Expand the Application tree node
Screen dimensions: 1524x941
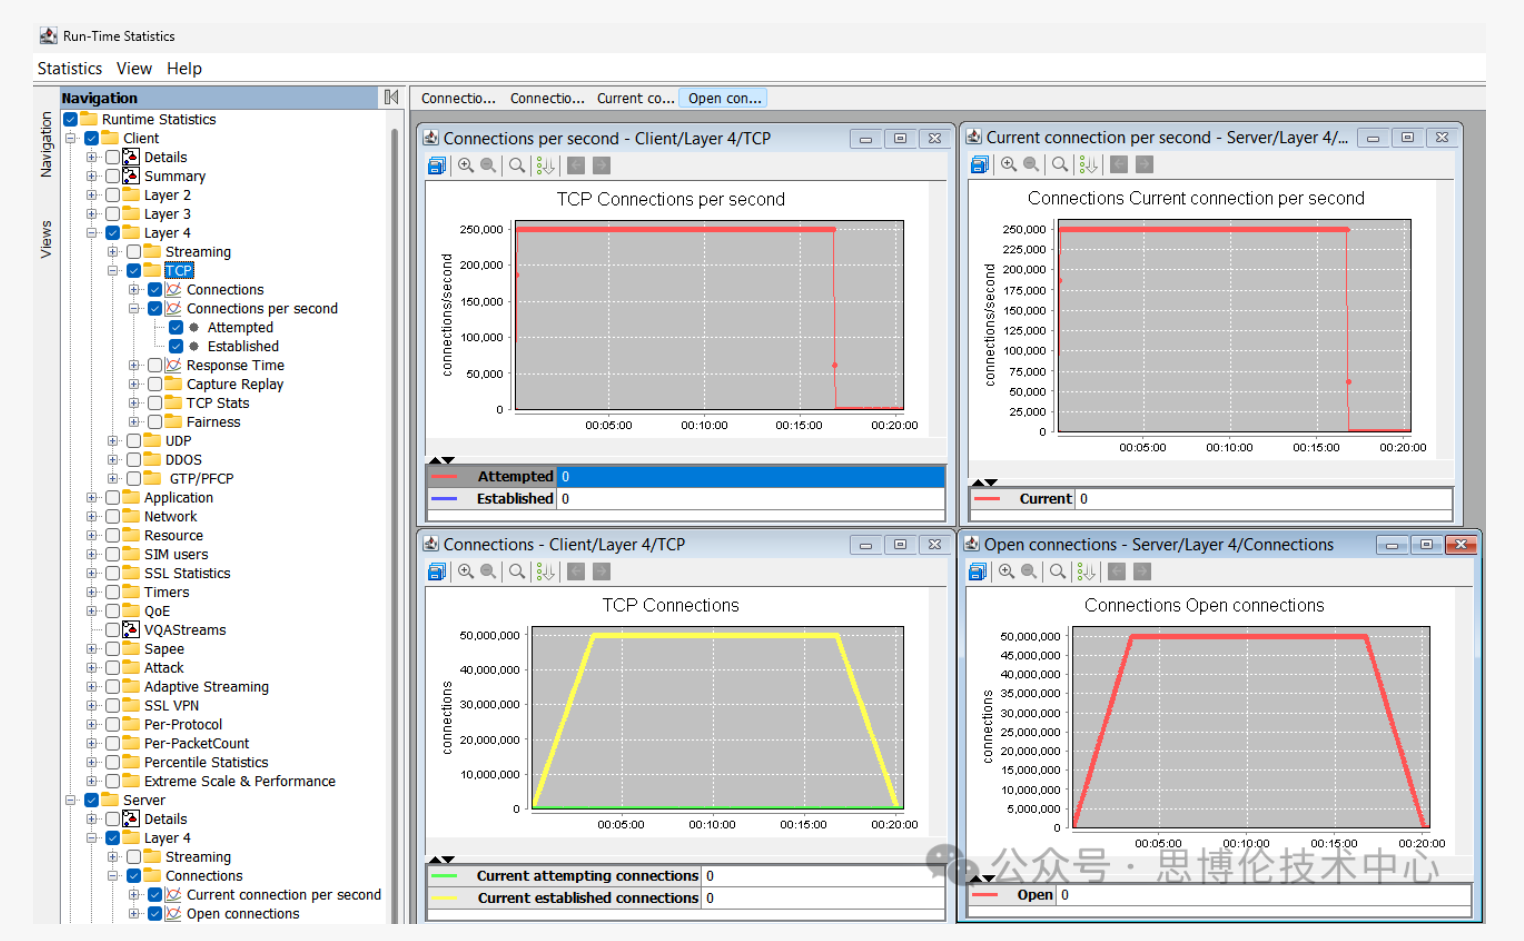(92, 498)
